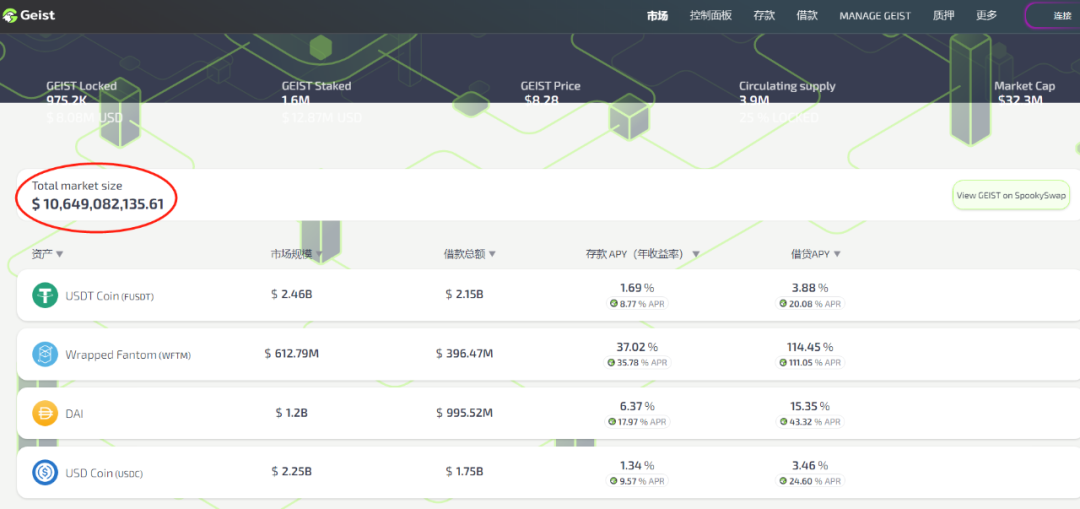Open MANAGE GEIST in navigation

(875, 15)
